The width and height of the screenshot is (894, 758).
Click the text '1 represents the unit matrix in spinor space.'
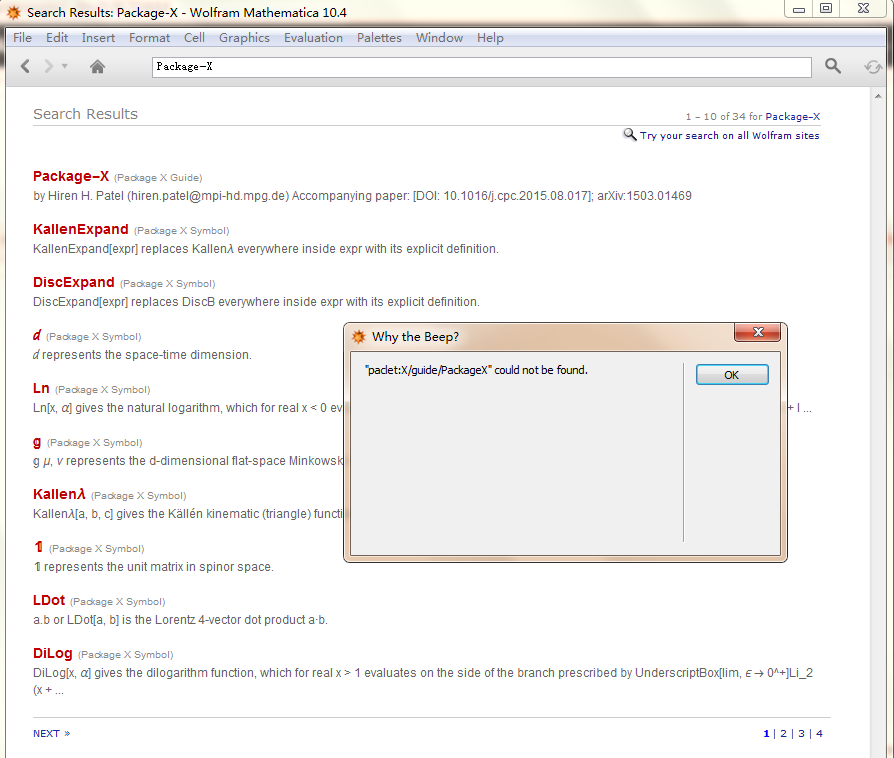(x=153, y=567)
